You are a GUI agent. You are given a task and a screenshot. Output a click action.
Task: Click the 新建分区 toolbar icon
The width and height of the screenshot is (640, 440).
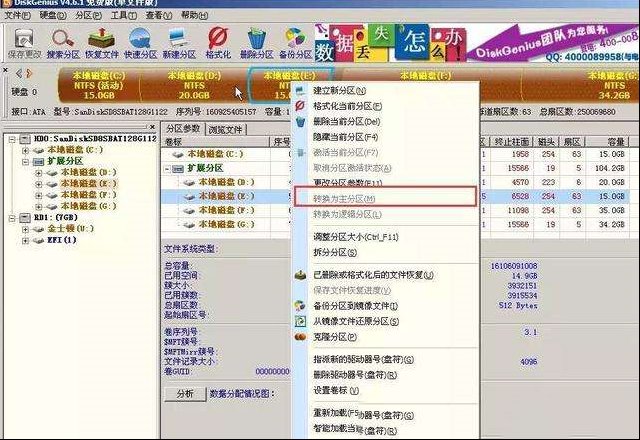coord(179,43)
